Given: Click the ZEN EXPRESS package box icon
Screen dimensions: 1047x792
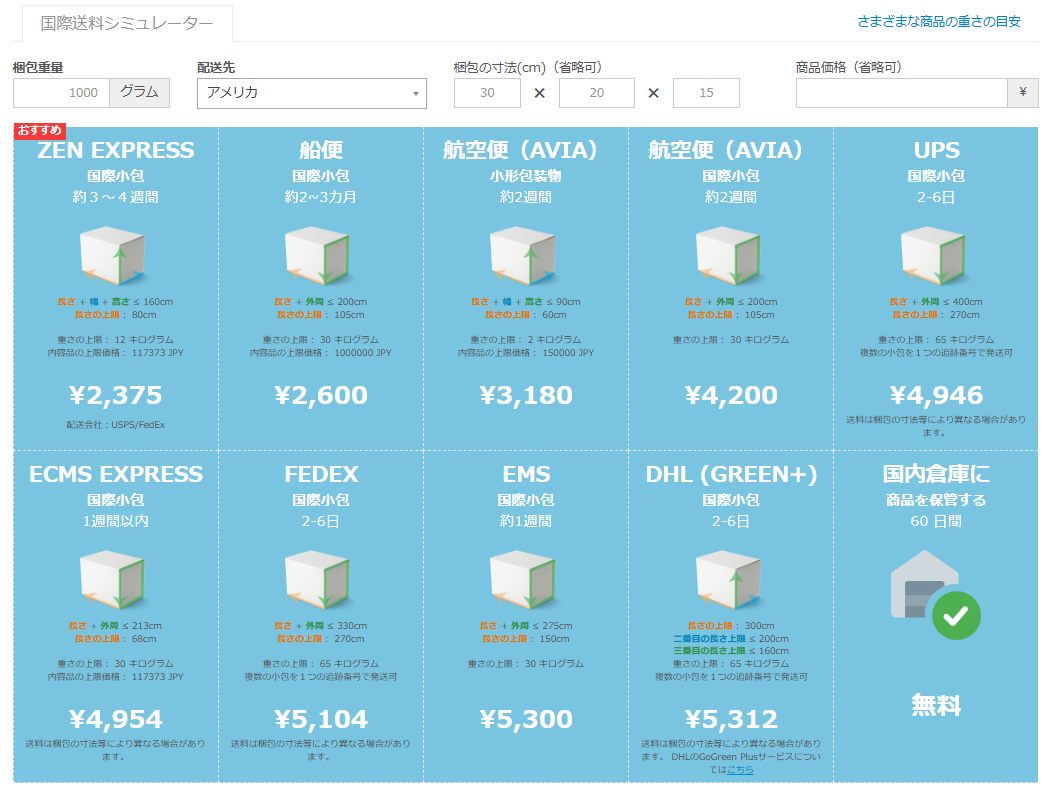Looking at the screenshot, I should point(113,256).
